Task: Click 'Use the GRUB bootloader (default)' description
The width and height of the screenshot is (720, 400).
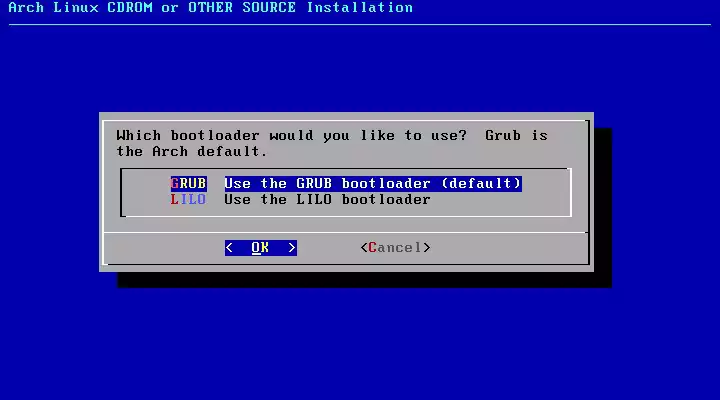Action: click(x=372, y=184)
